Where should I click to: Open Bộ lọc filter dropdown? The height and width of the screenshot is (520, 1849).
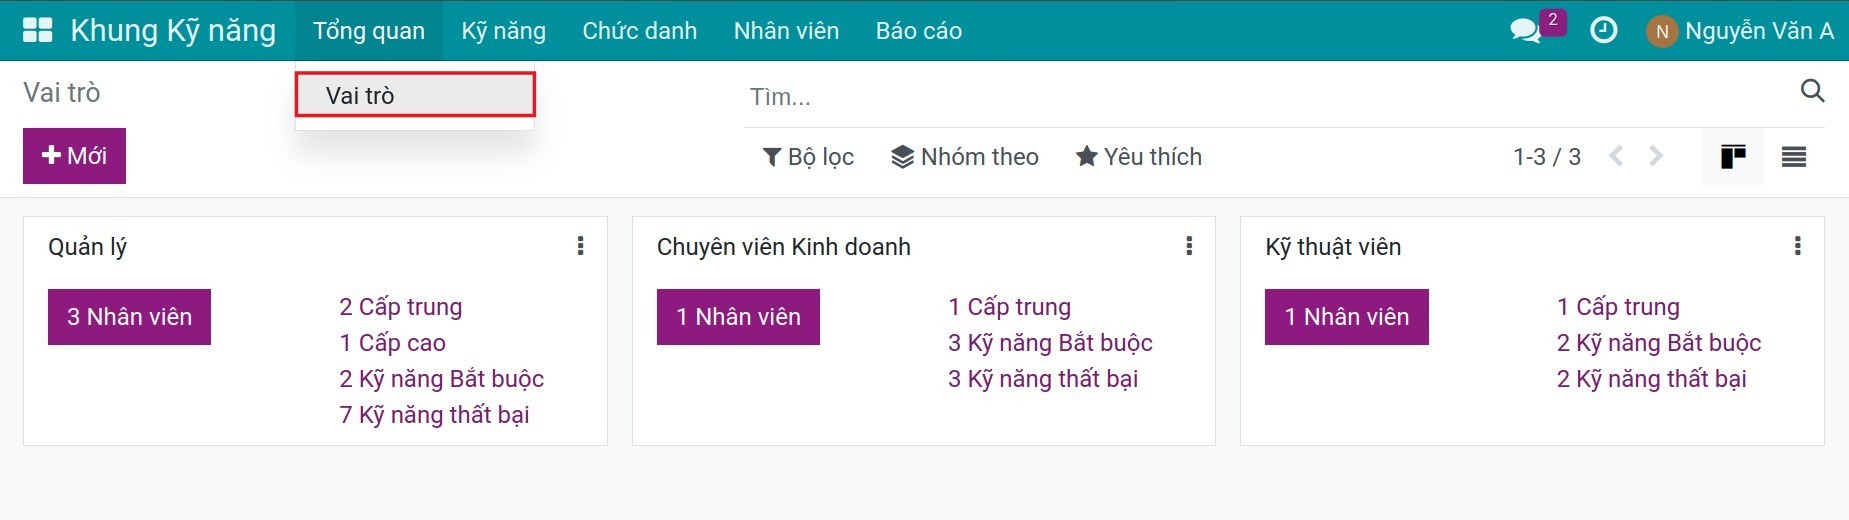[x=808, y=157]
